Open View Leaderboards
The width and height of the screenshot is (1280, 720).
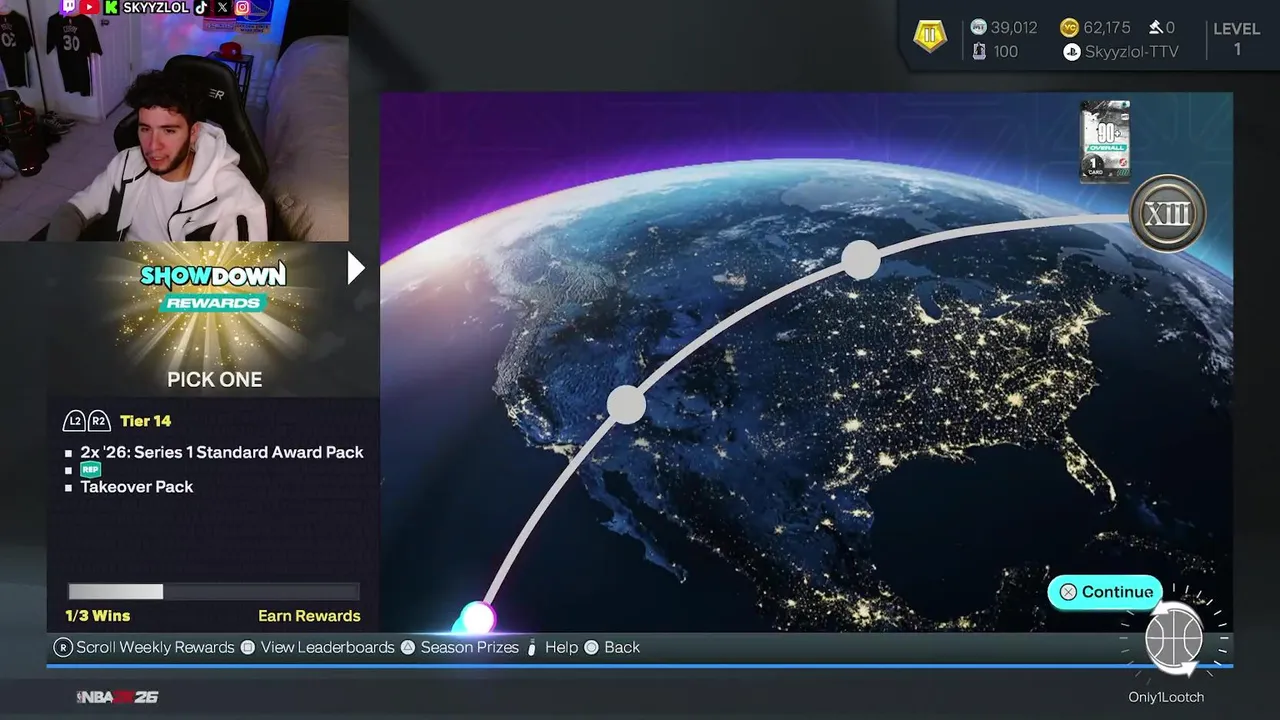(x=327, y=648)
